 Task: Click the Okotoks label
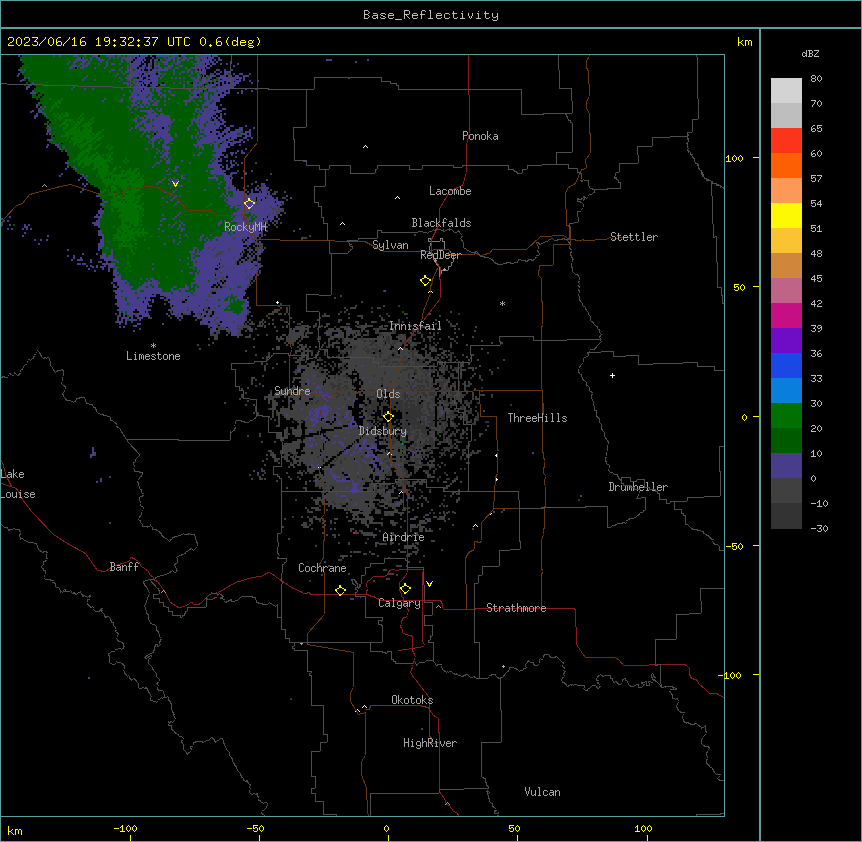click(x=412, y=700)
